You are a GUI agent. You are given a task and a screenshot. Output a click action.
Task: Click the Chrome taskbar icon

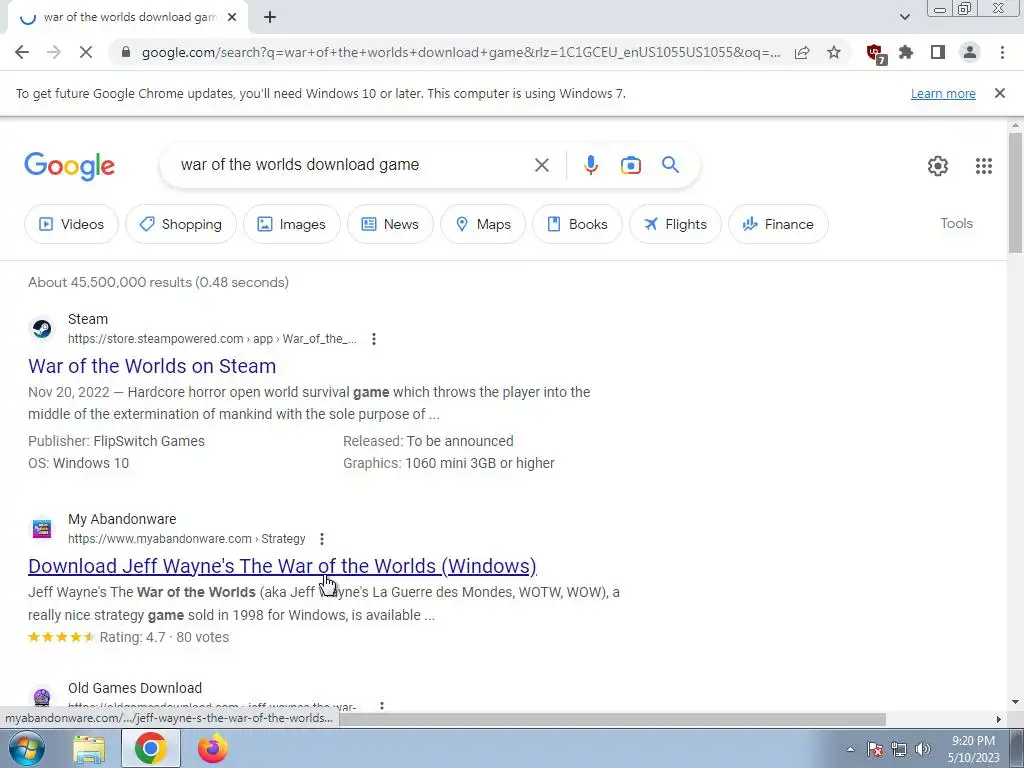point(151,748)
